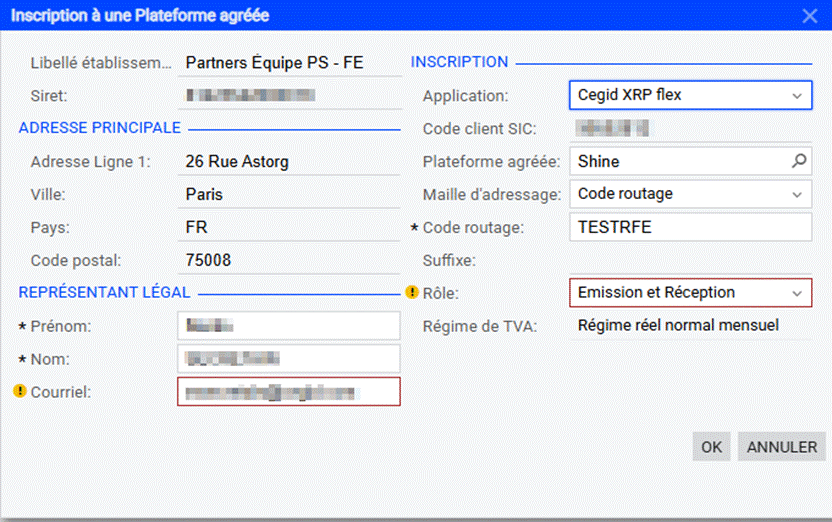The height and width of the screenshot is (522, 832).
Task: Click the Adresse Ligne 1 label
Action: [91, 162]
